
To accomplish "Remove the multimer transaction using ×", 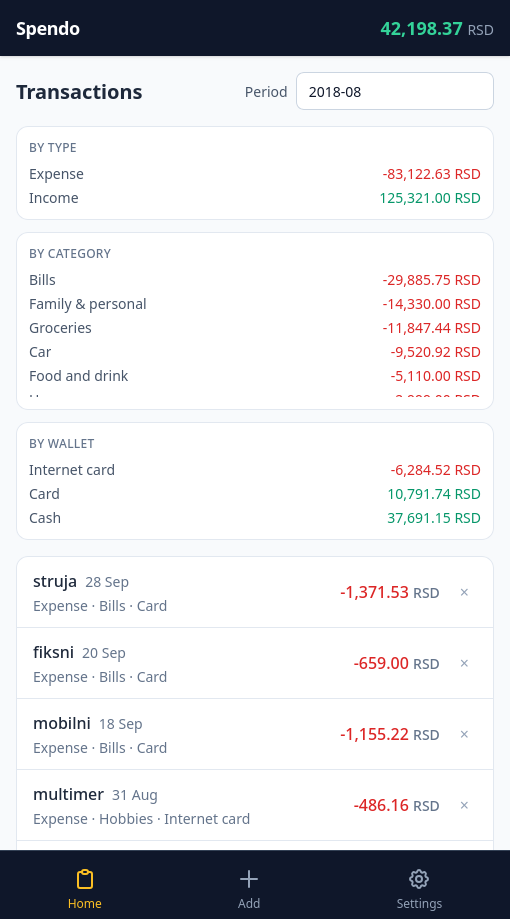I will point(464,805).
